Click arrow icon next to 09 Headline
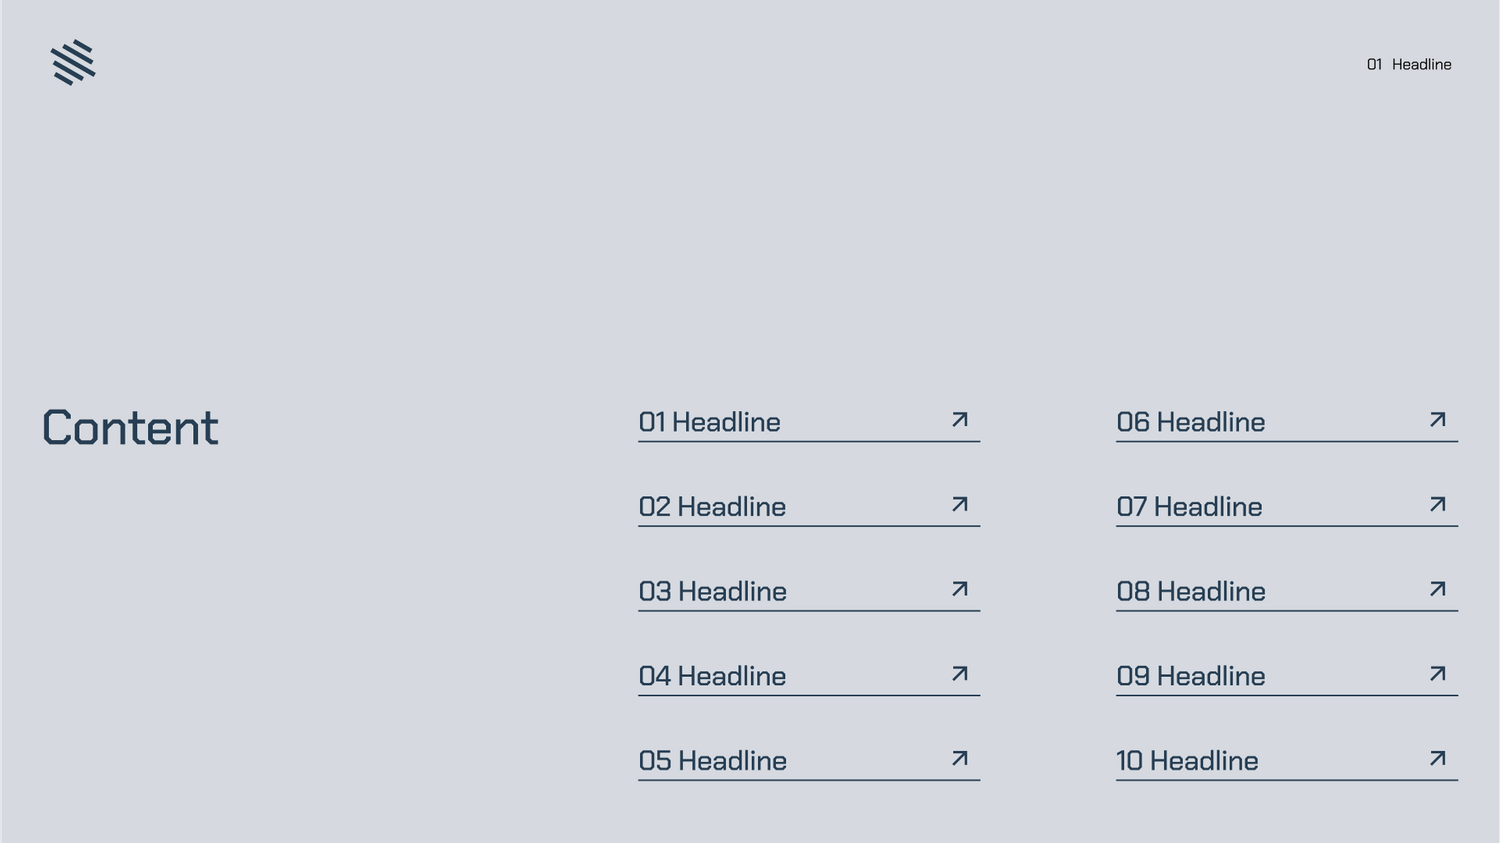This screenshot has height=843, width=1500. point(1438,674)
